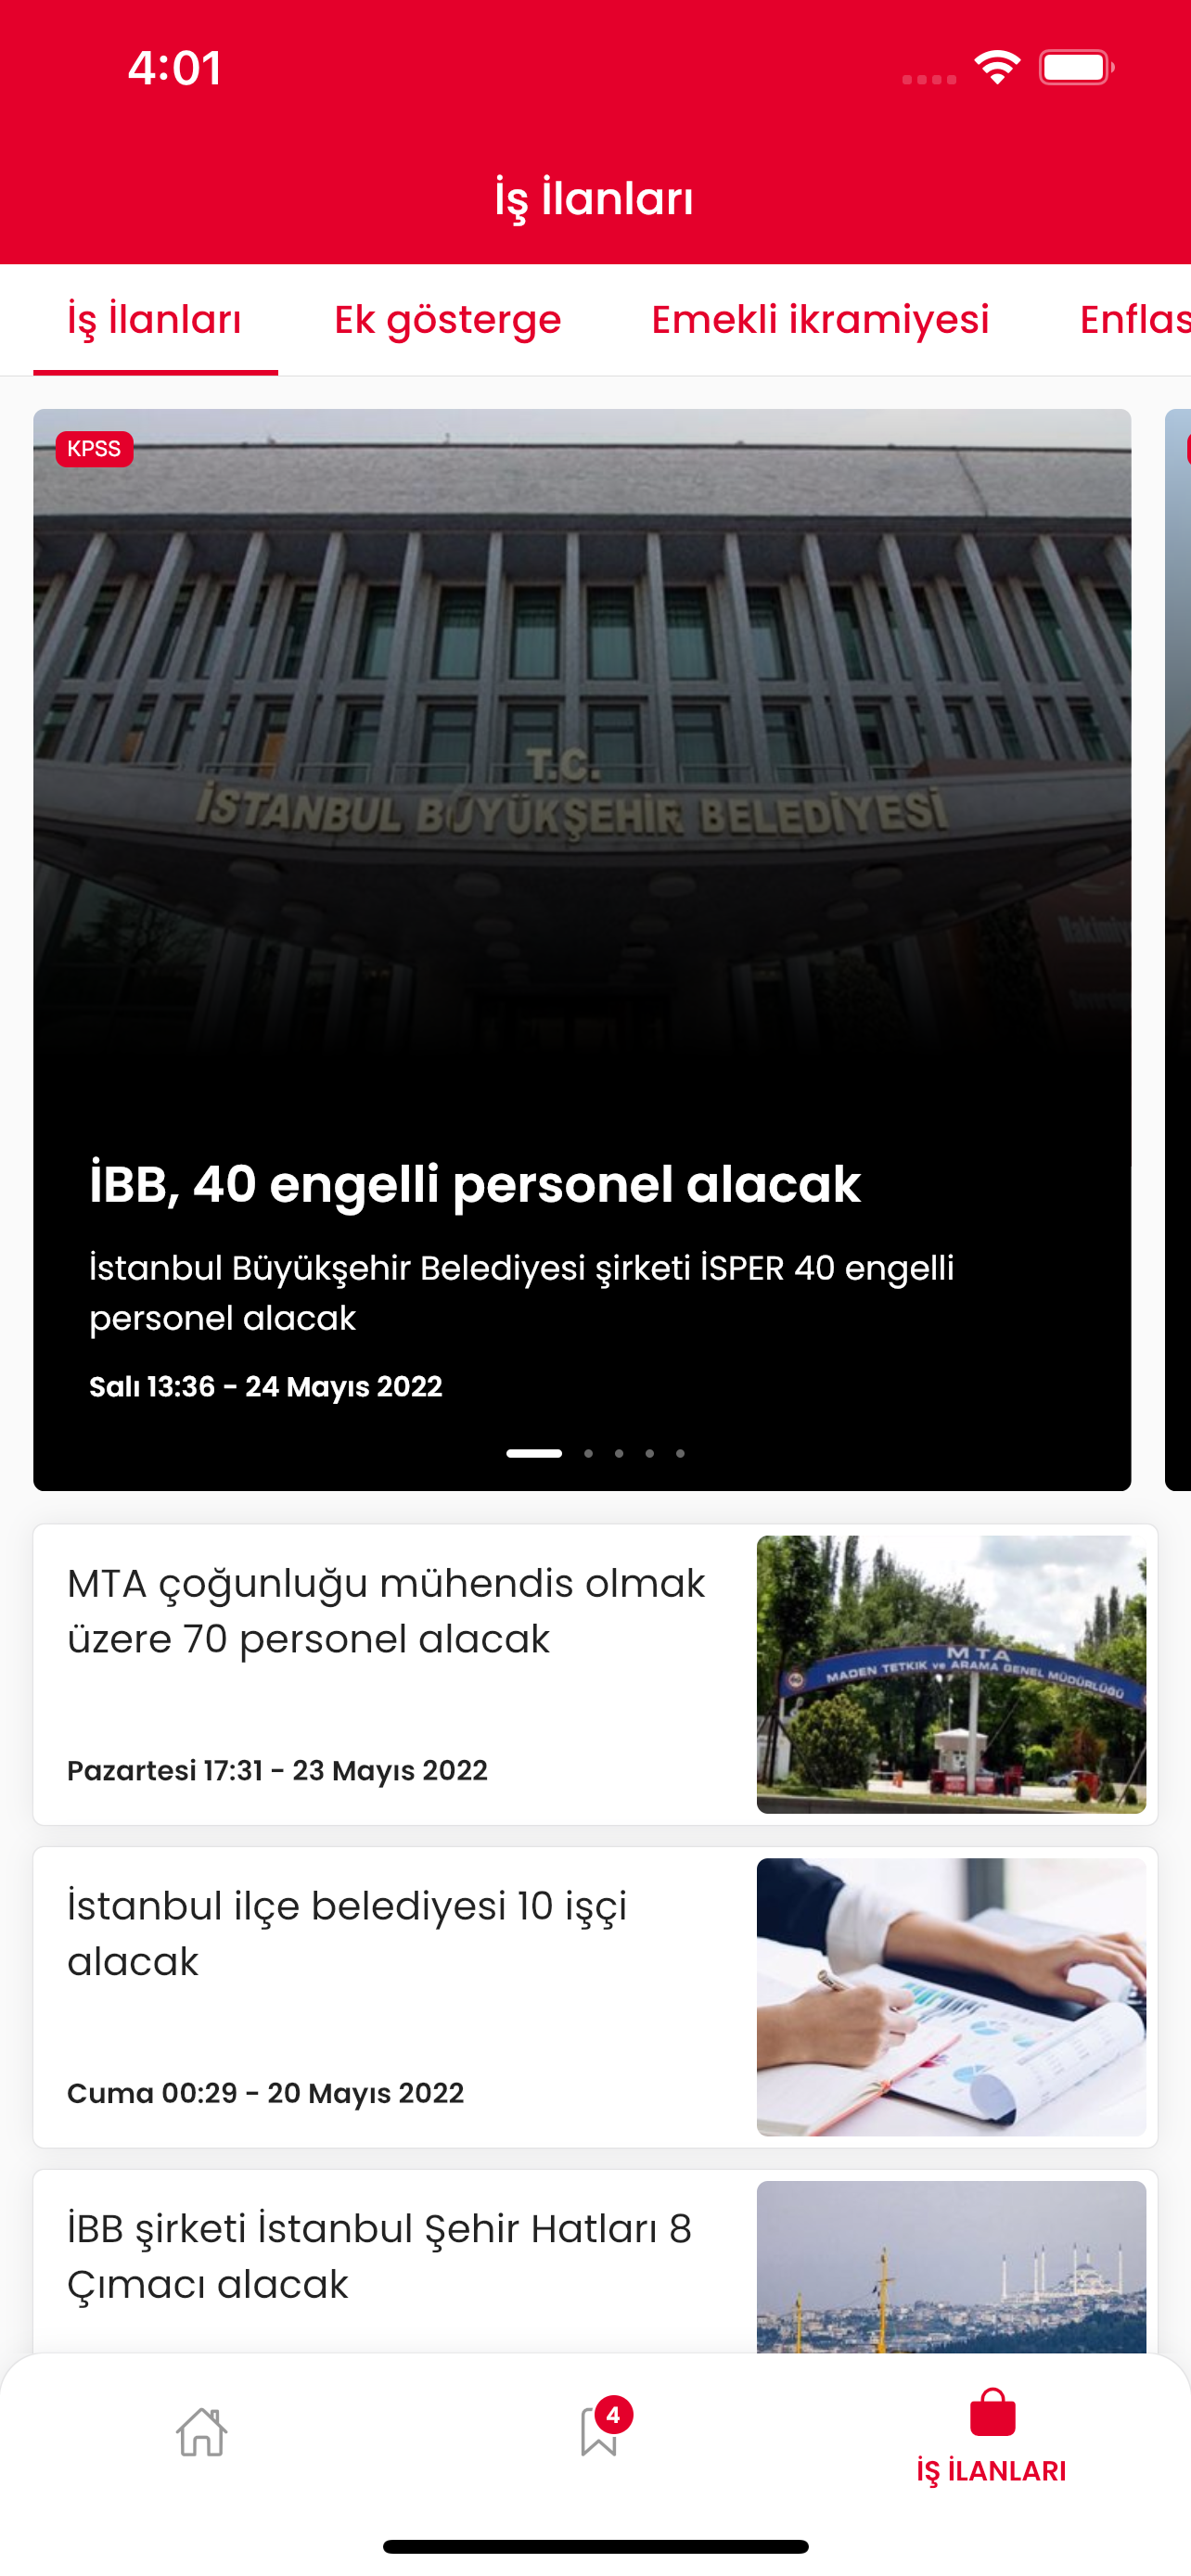
Task: Tap the MTA entrance gate thumbnail
Action: click(951, 1674)
